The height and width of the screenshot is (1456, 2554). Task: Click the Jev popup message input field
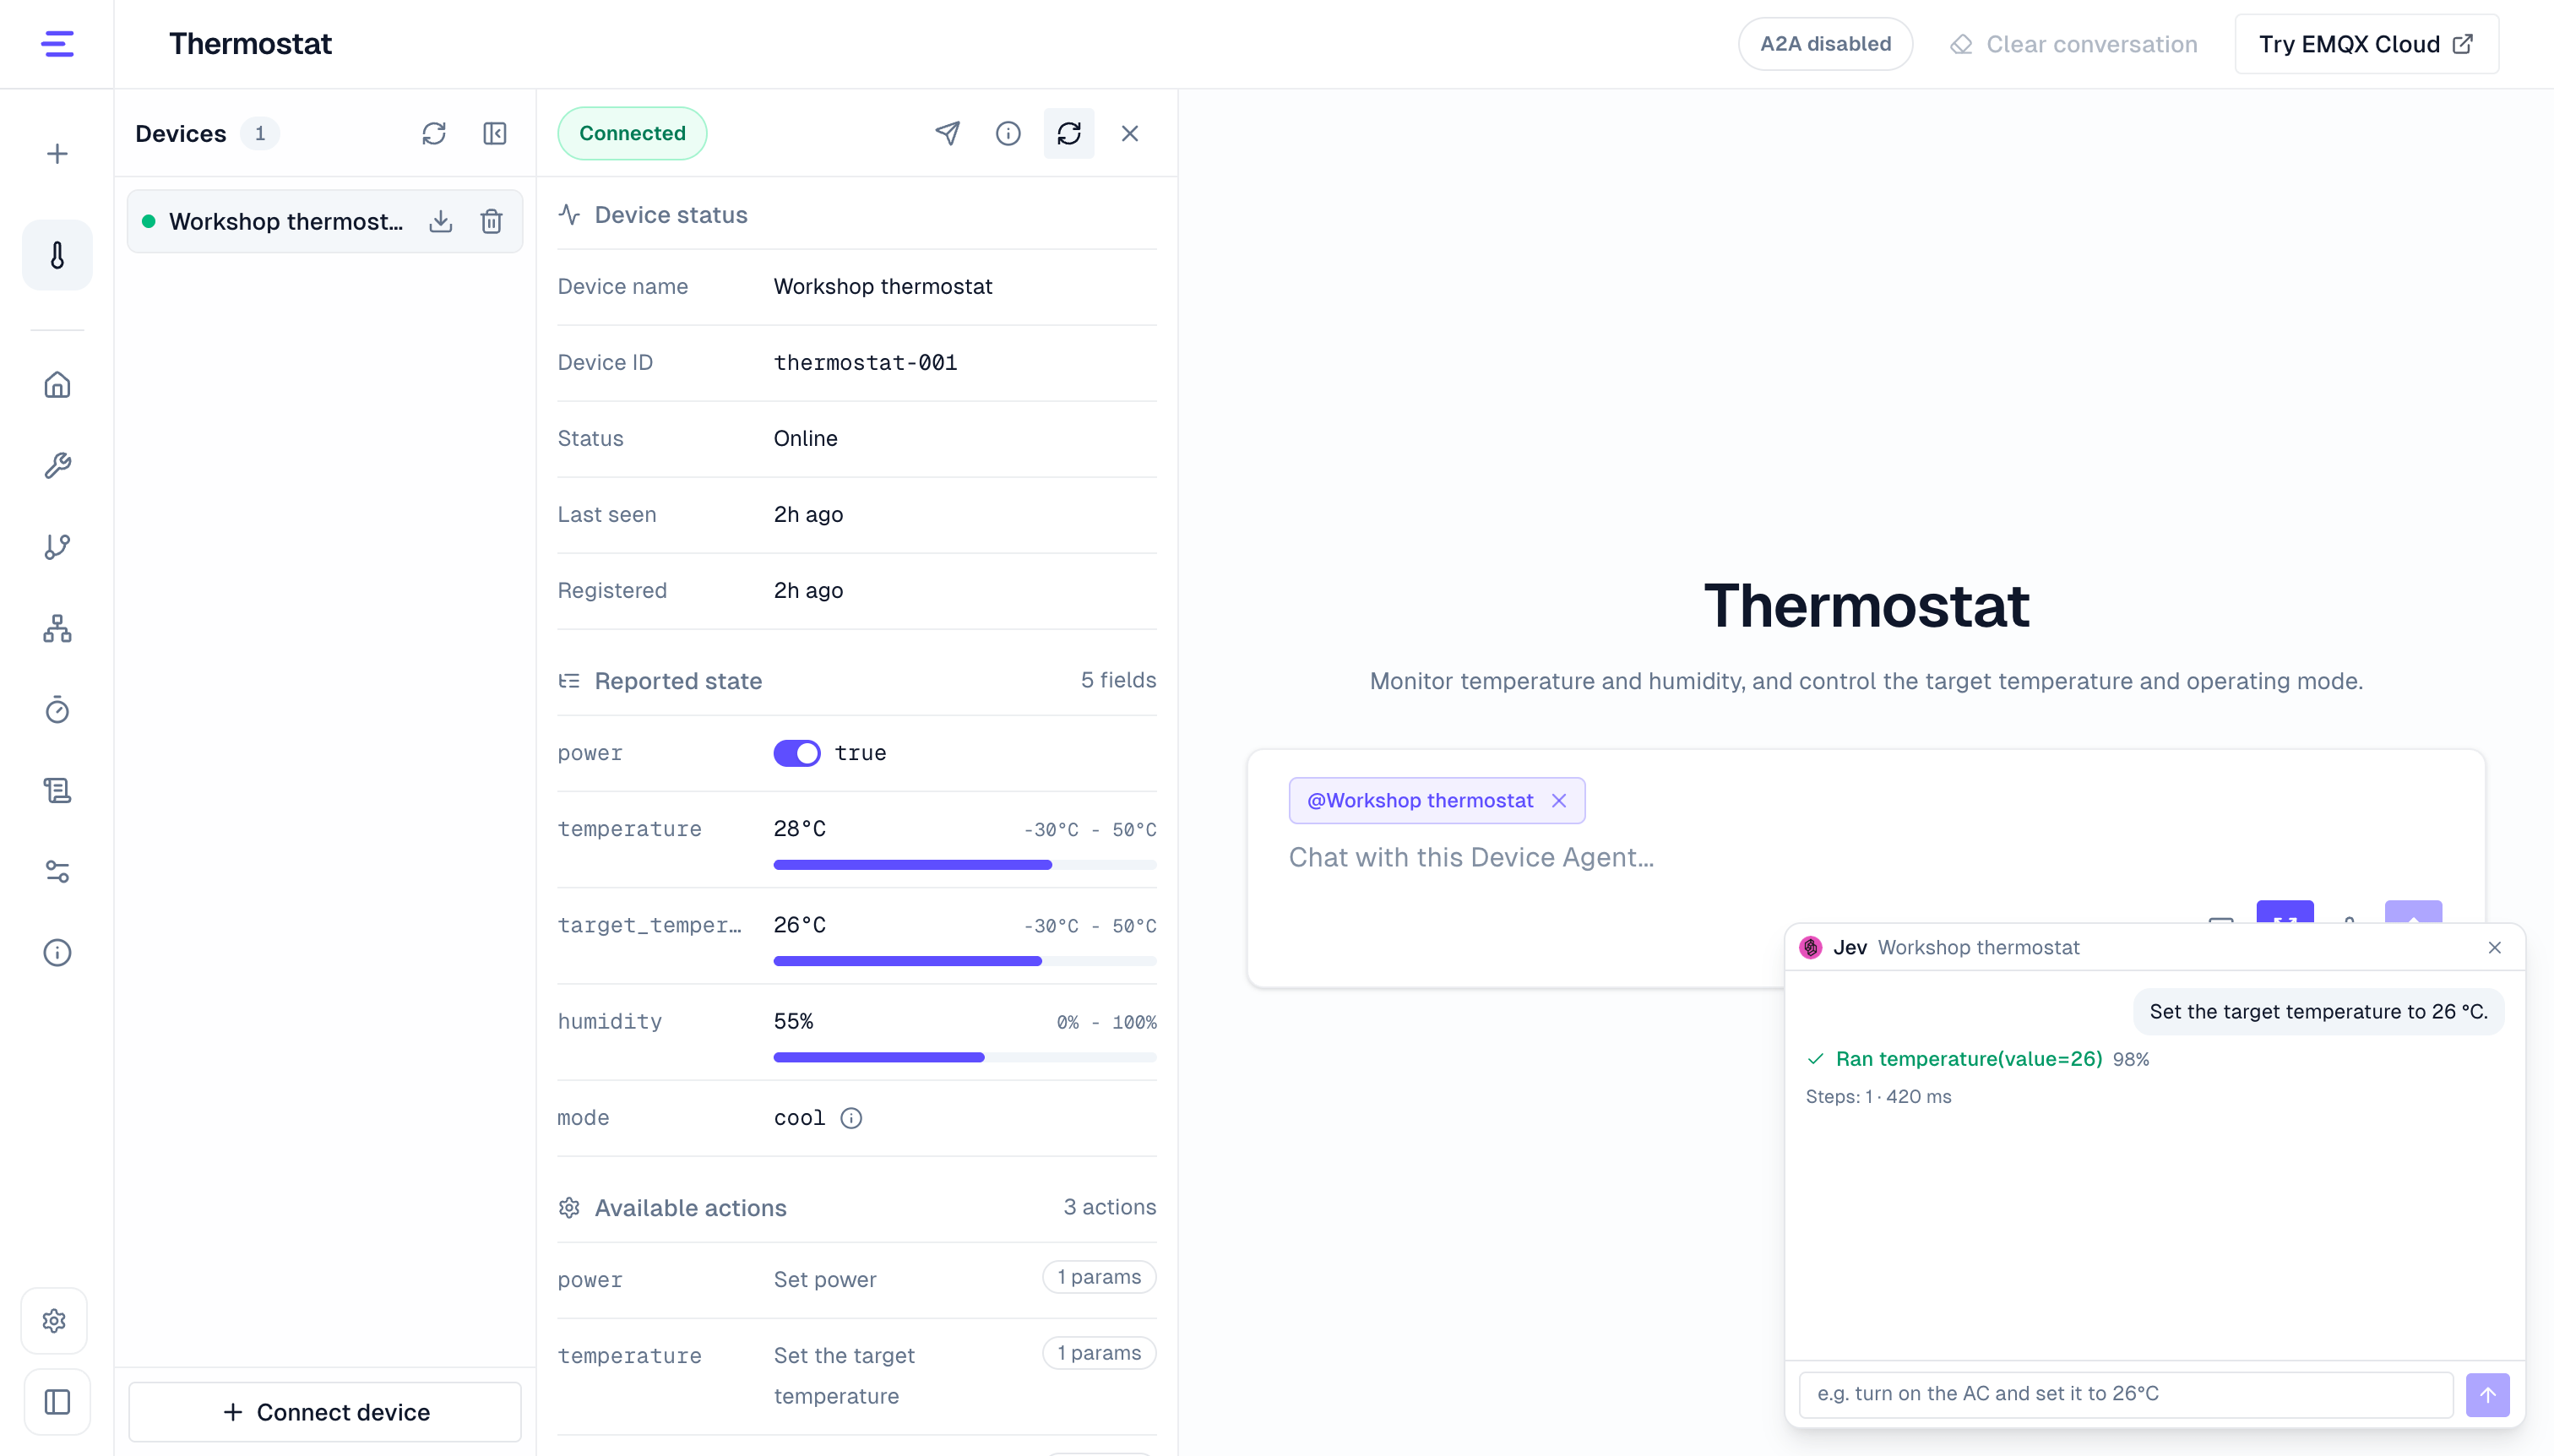pyautogui.click(x=2125, y=1394)
